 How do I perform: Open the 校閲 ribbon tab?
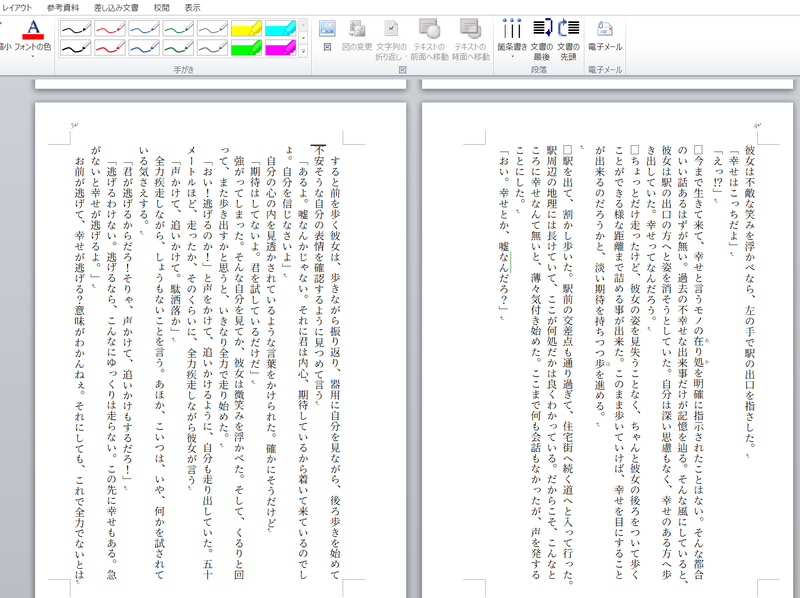tap(161, 6)
